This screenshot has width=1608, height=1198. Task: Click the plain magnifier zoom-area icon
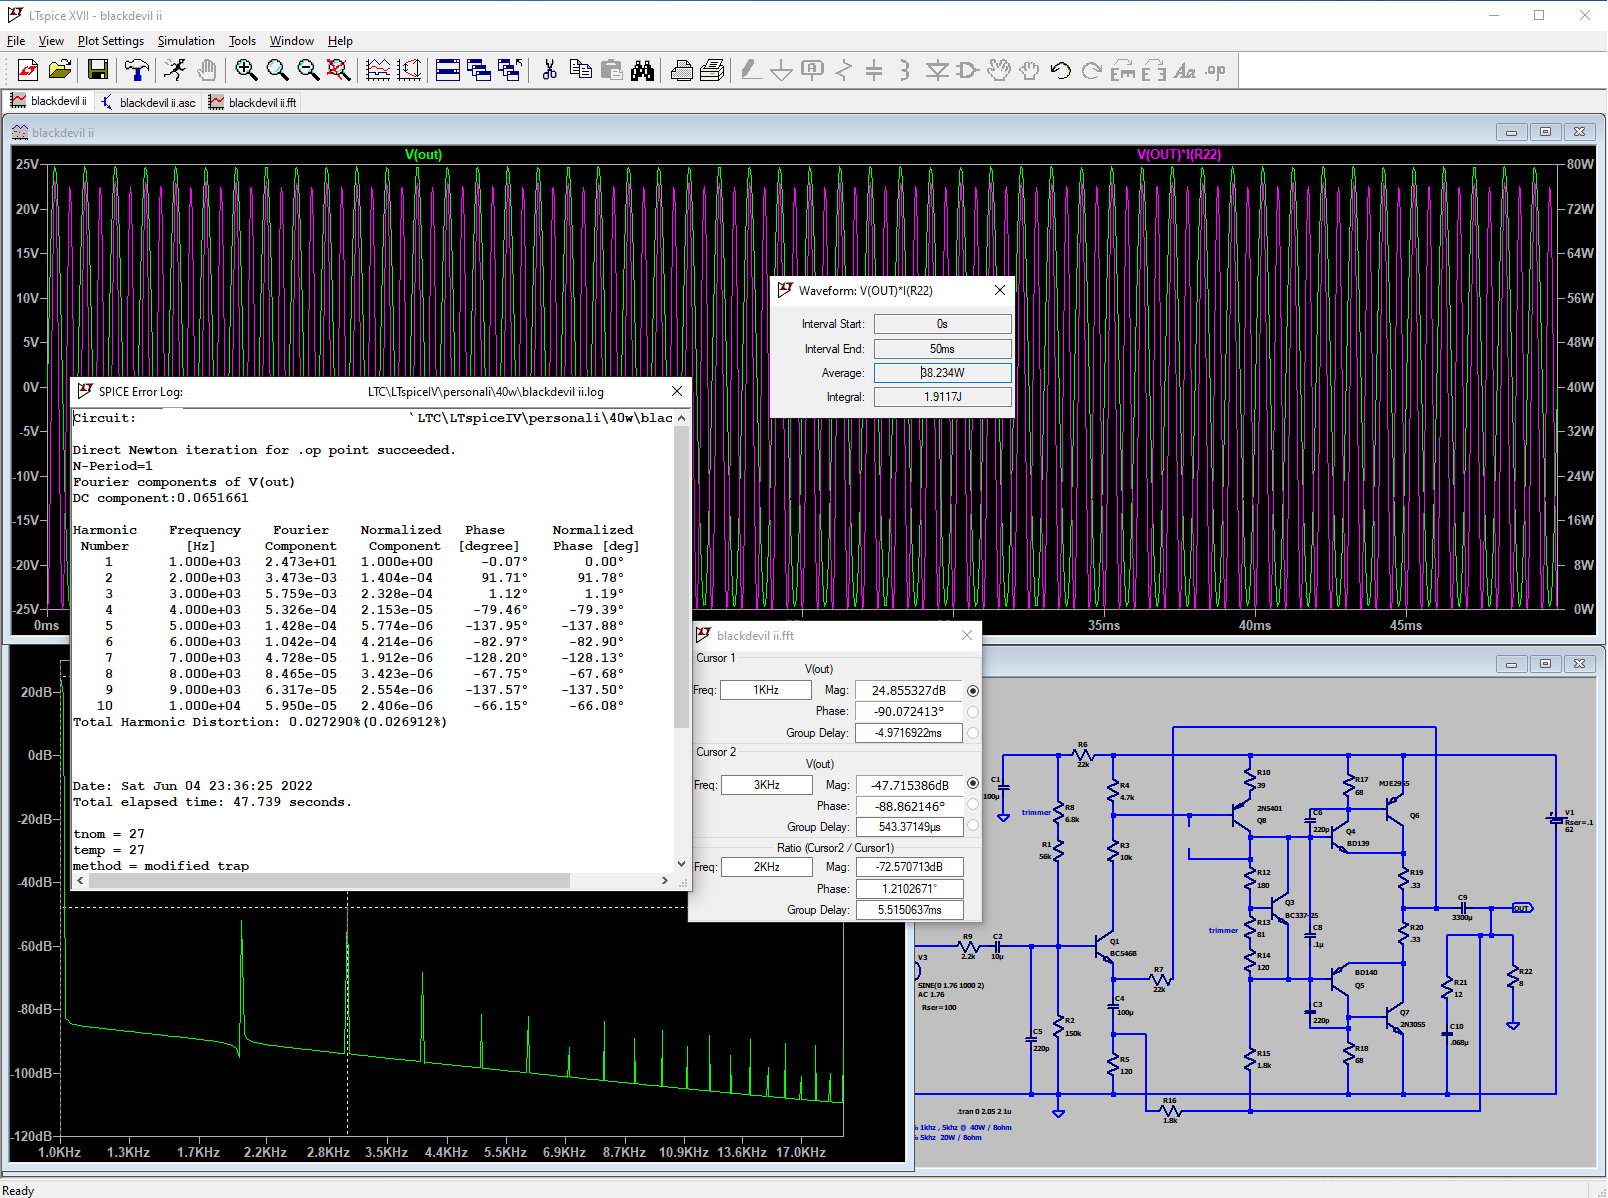pyautogui.click(x=277, y=70)
